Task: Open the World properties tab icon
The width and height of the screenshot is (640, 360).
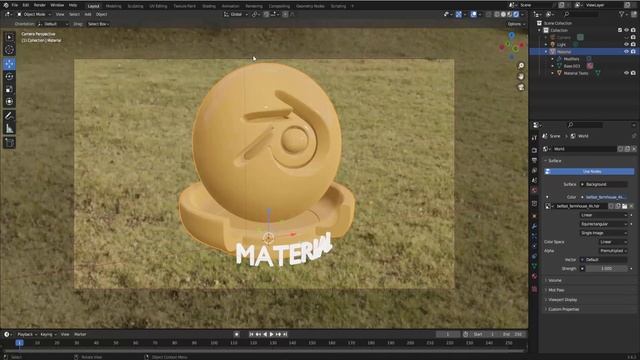Action: pos(534,190)
